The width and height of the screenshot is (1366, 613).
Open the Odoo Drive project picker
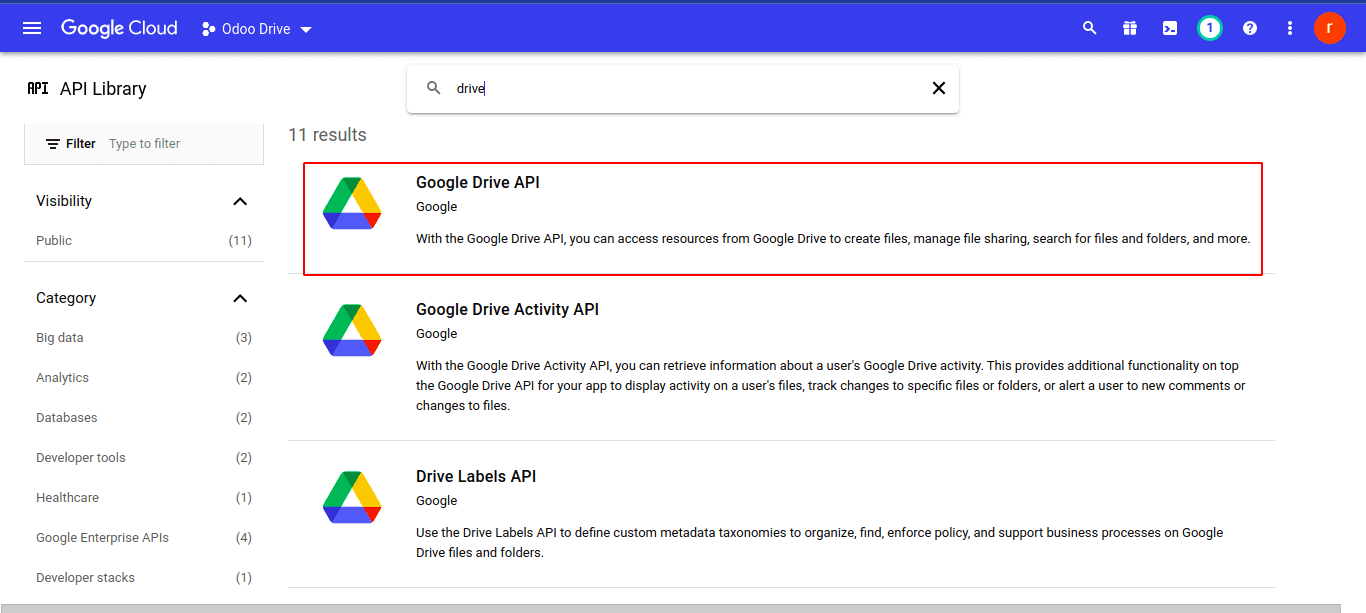tap(255, 28)
